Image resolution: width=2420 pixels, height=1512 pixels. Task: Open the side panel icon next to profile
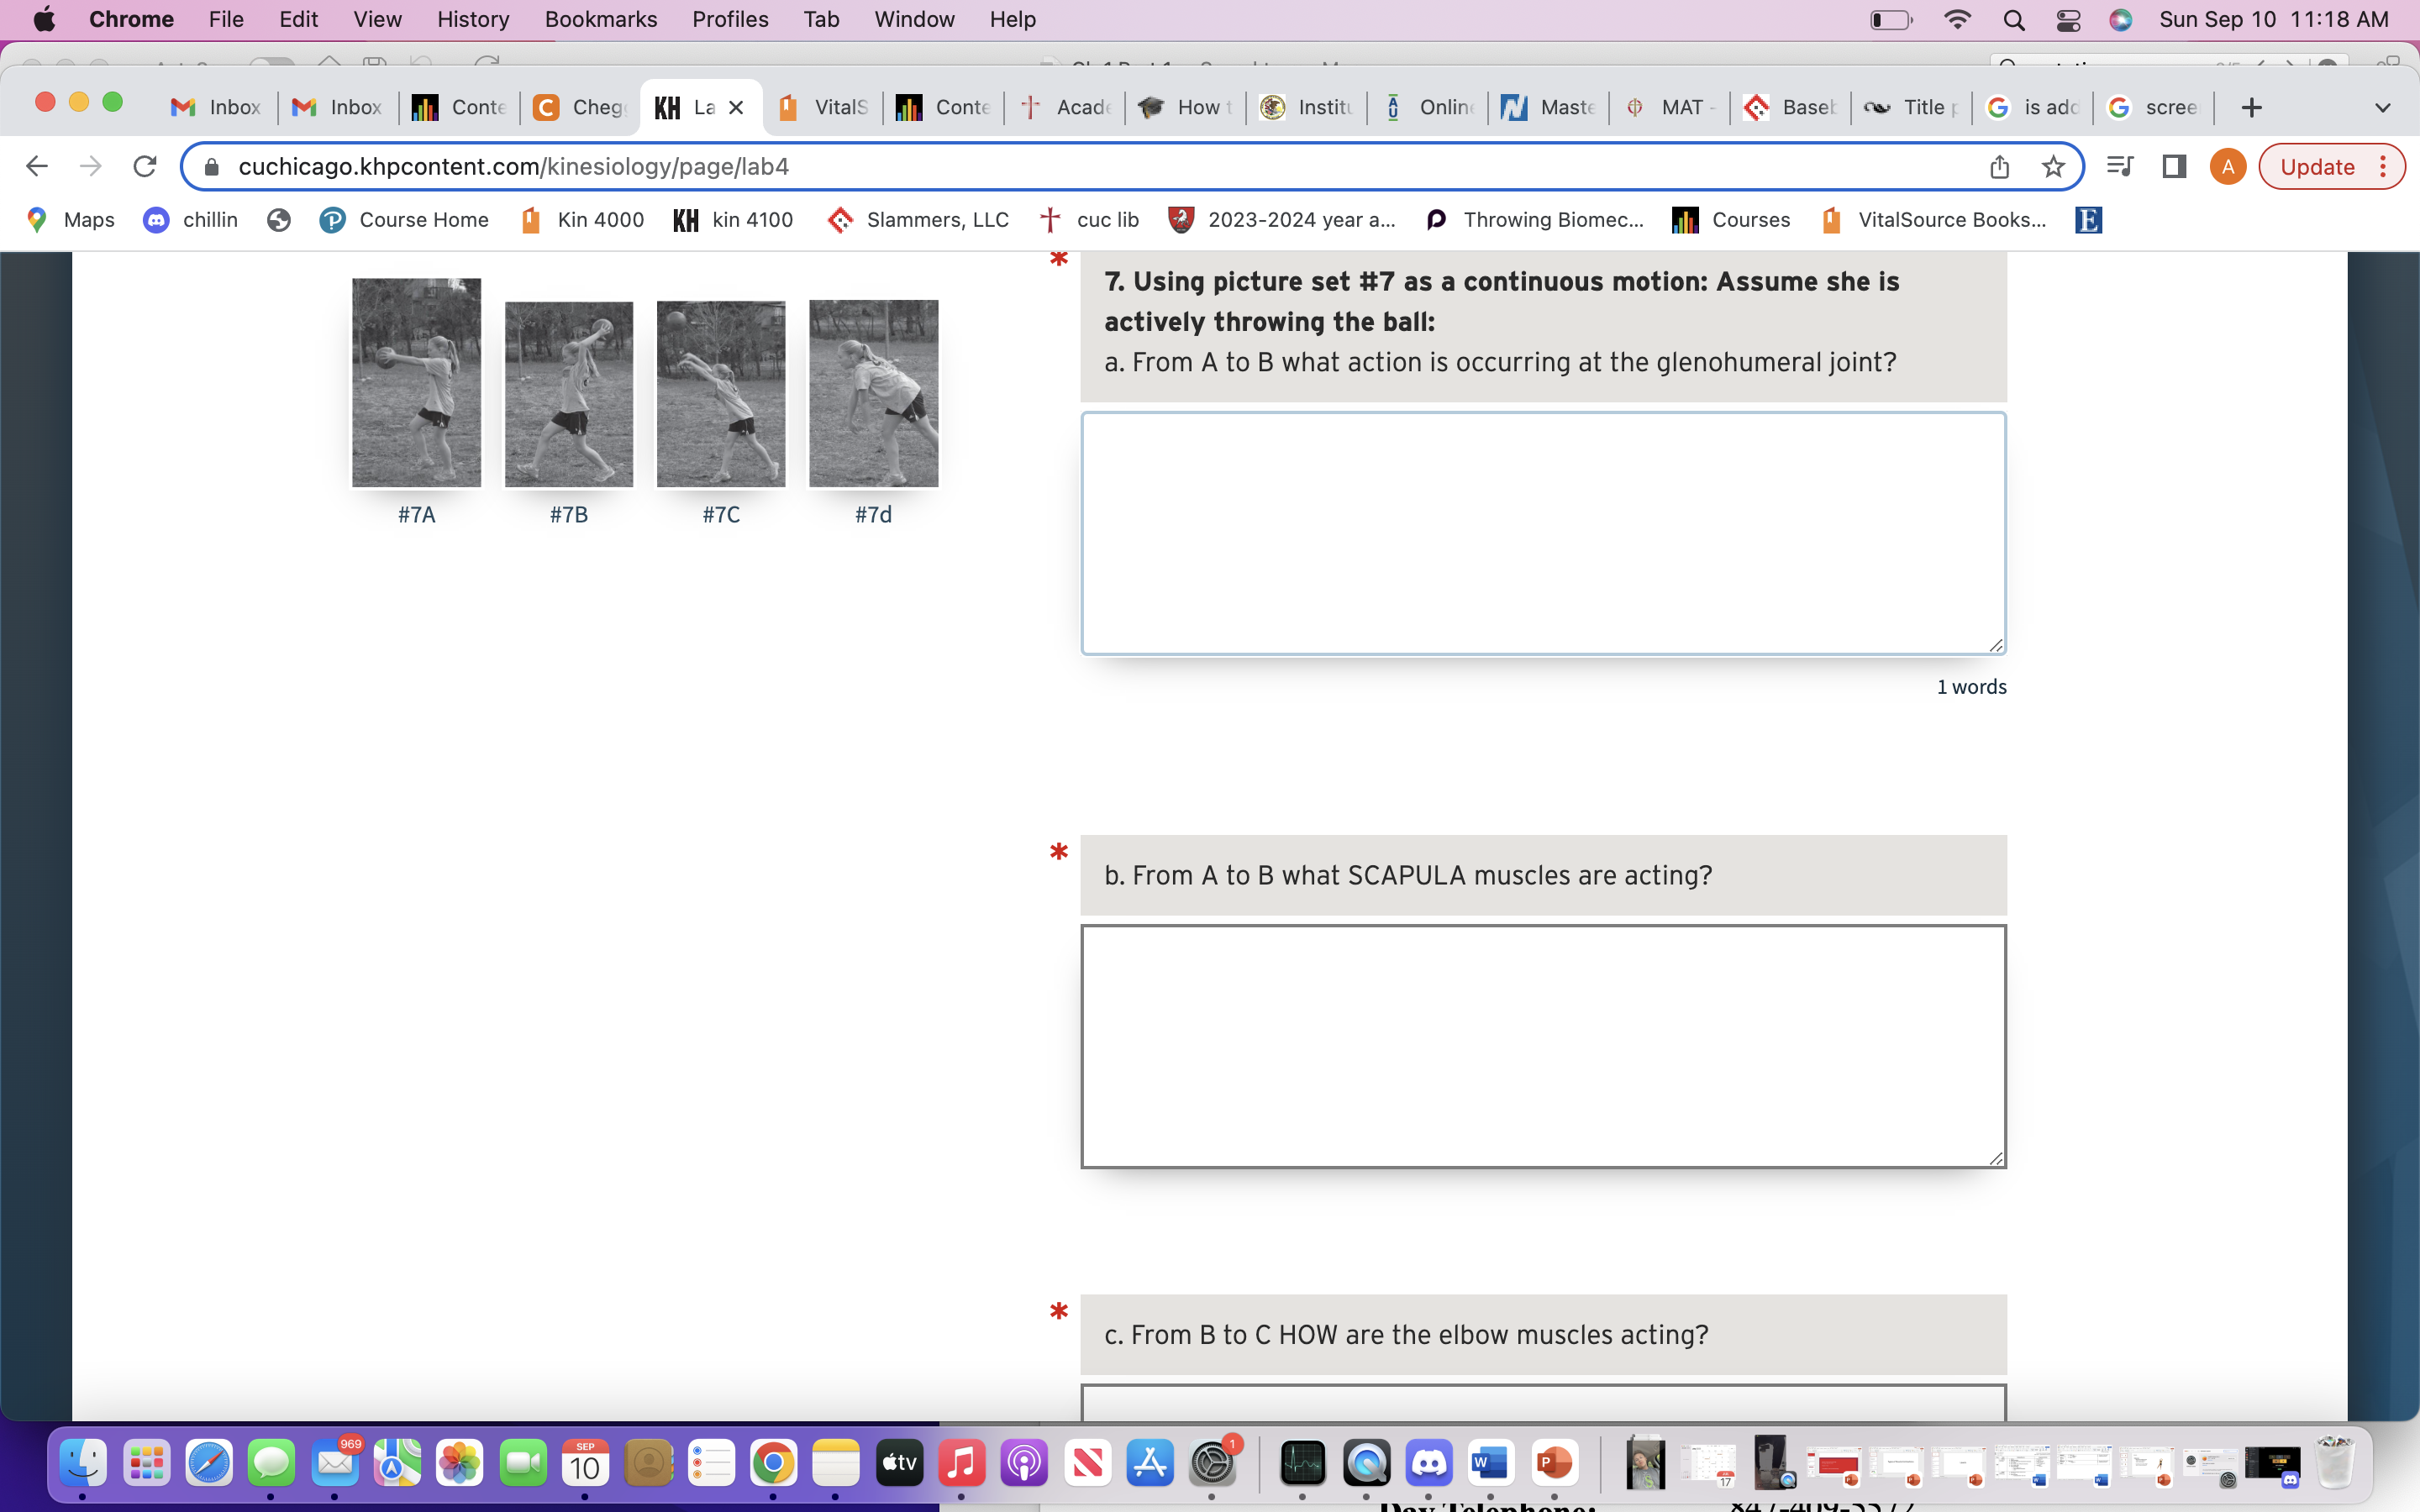point(2174,166)
